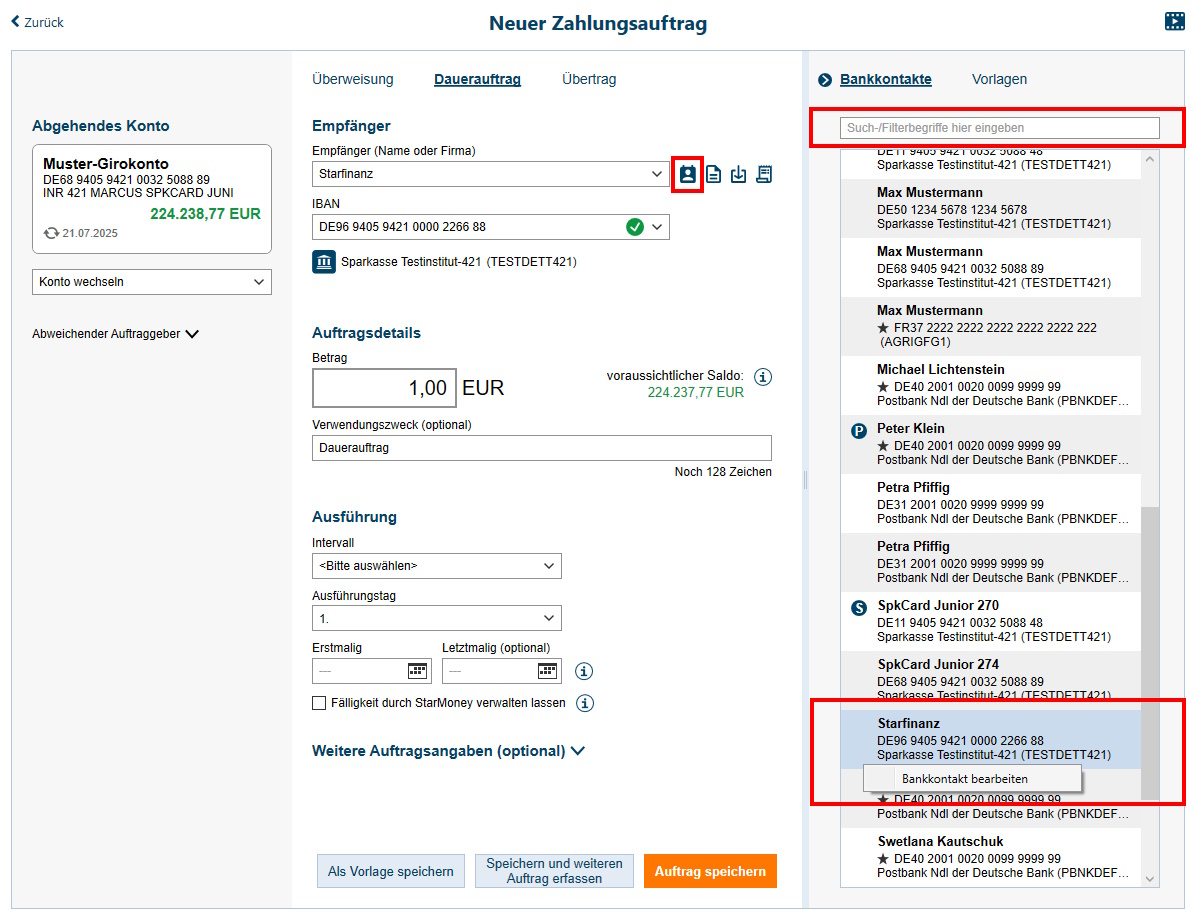Click the notepad icon right of the download icon
The width and height of the screenshot is (1193, 917).
(x=764, y=173)
